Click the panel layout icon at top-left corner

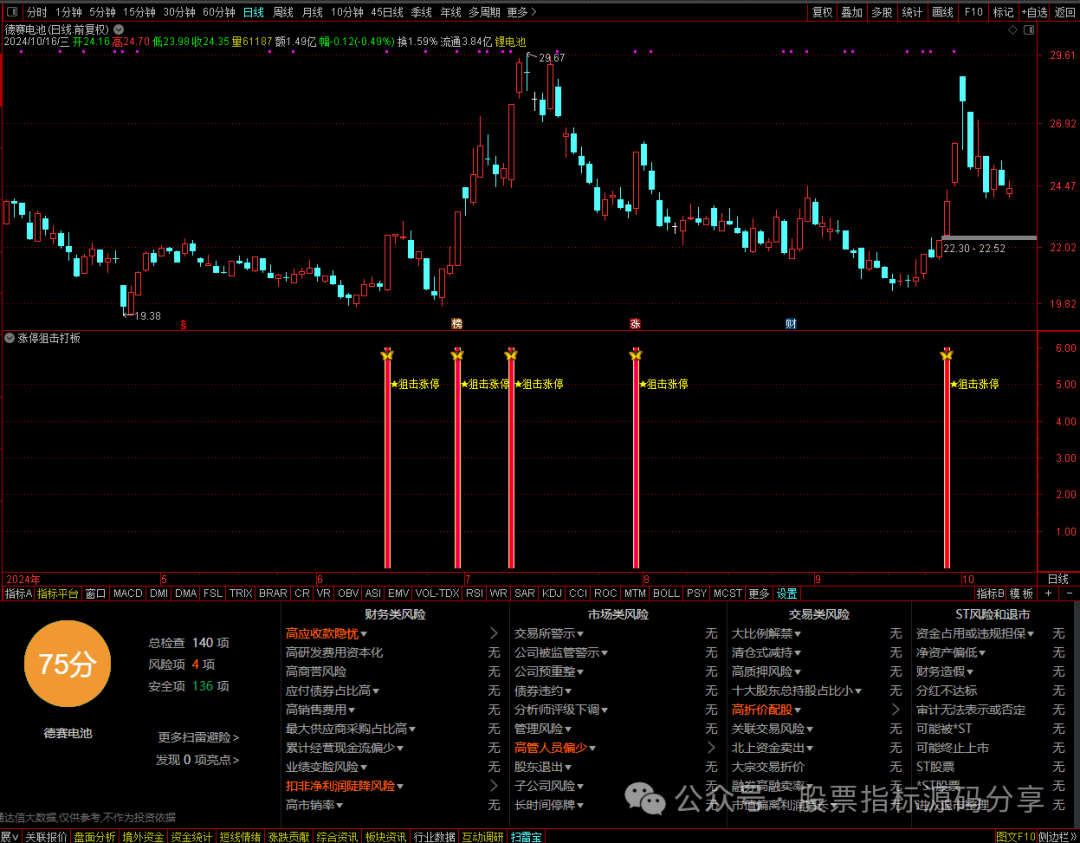pos(11,12)
